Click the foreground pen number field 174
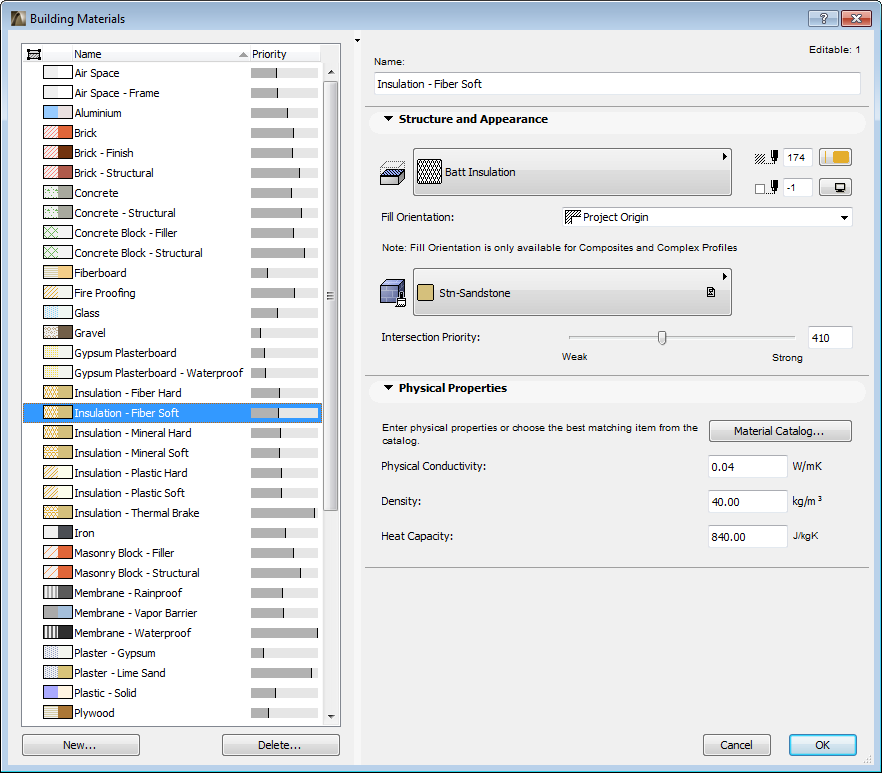Screen dimensions: 882x773 pos(798,158)
